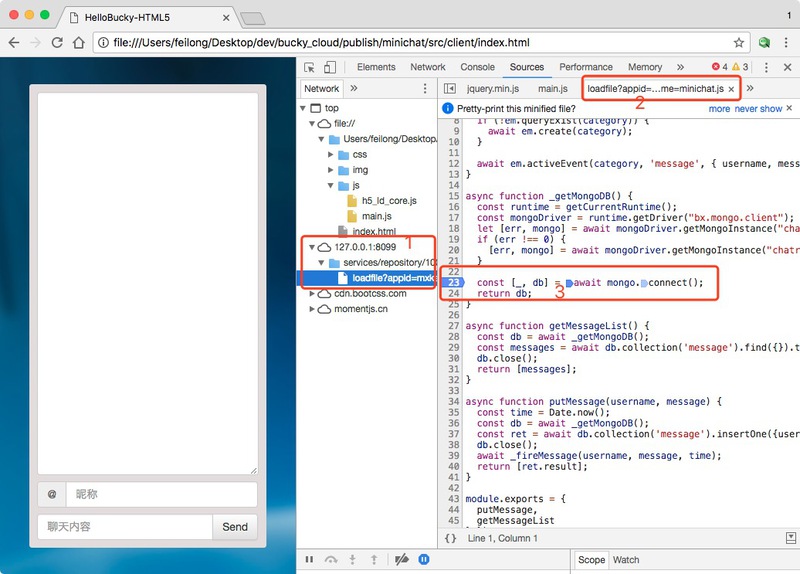The height and width of the screenshot is (574, 800).
Task: Click show drawer icon at status bar
Action: (791, 538)
